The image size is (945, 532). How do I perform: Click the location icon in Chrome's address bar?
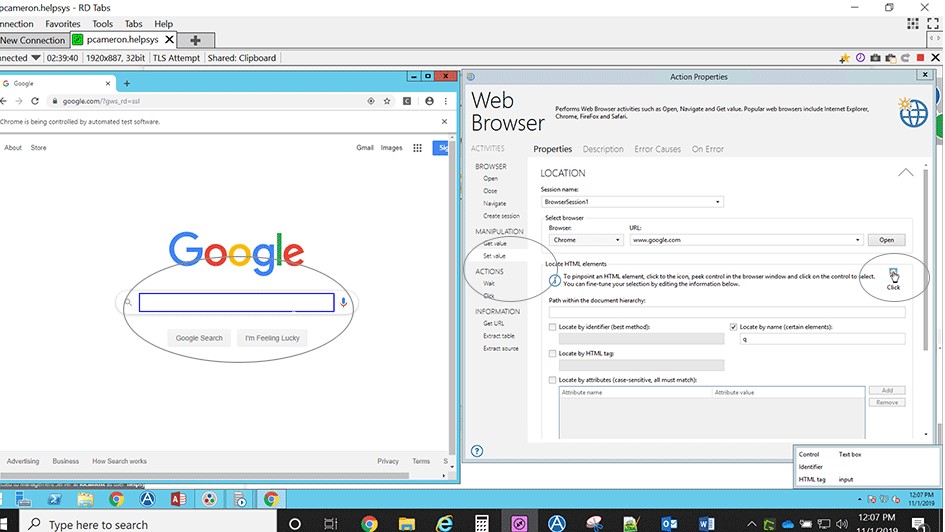coord(371,101)
